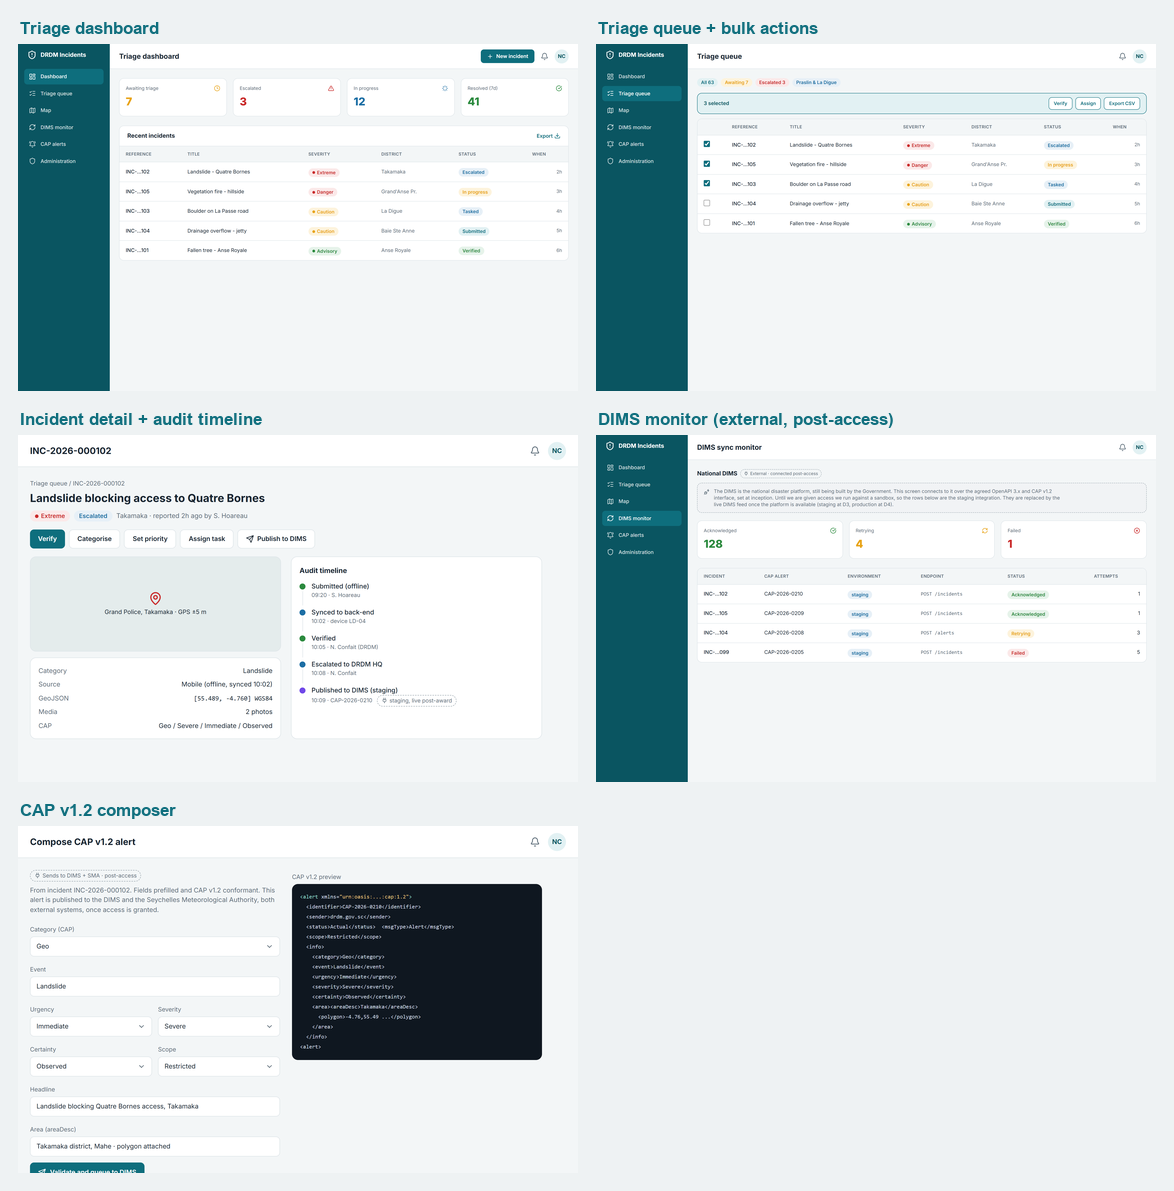Screen dimensions: 1174x1191
Task: Click the refresh icon on Retrying 4 card
Action: tap(984, 531)
